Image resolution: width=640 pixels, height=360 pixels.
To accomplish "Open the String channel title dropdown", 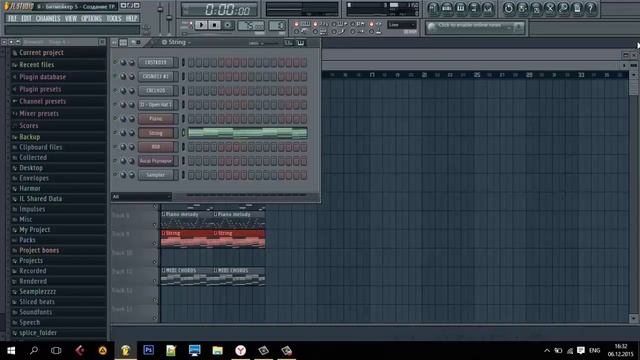I will coord(177,42).
